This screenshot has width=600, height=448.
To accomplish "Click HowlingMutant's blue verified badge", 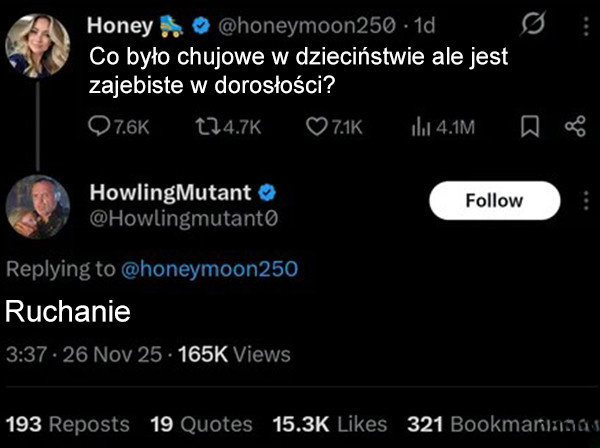I will (x=269, y=192).
